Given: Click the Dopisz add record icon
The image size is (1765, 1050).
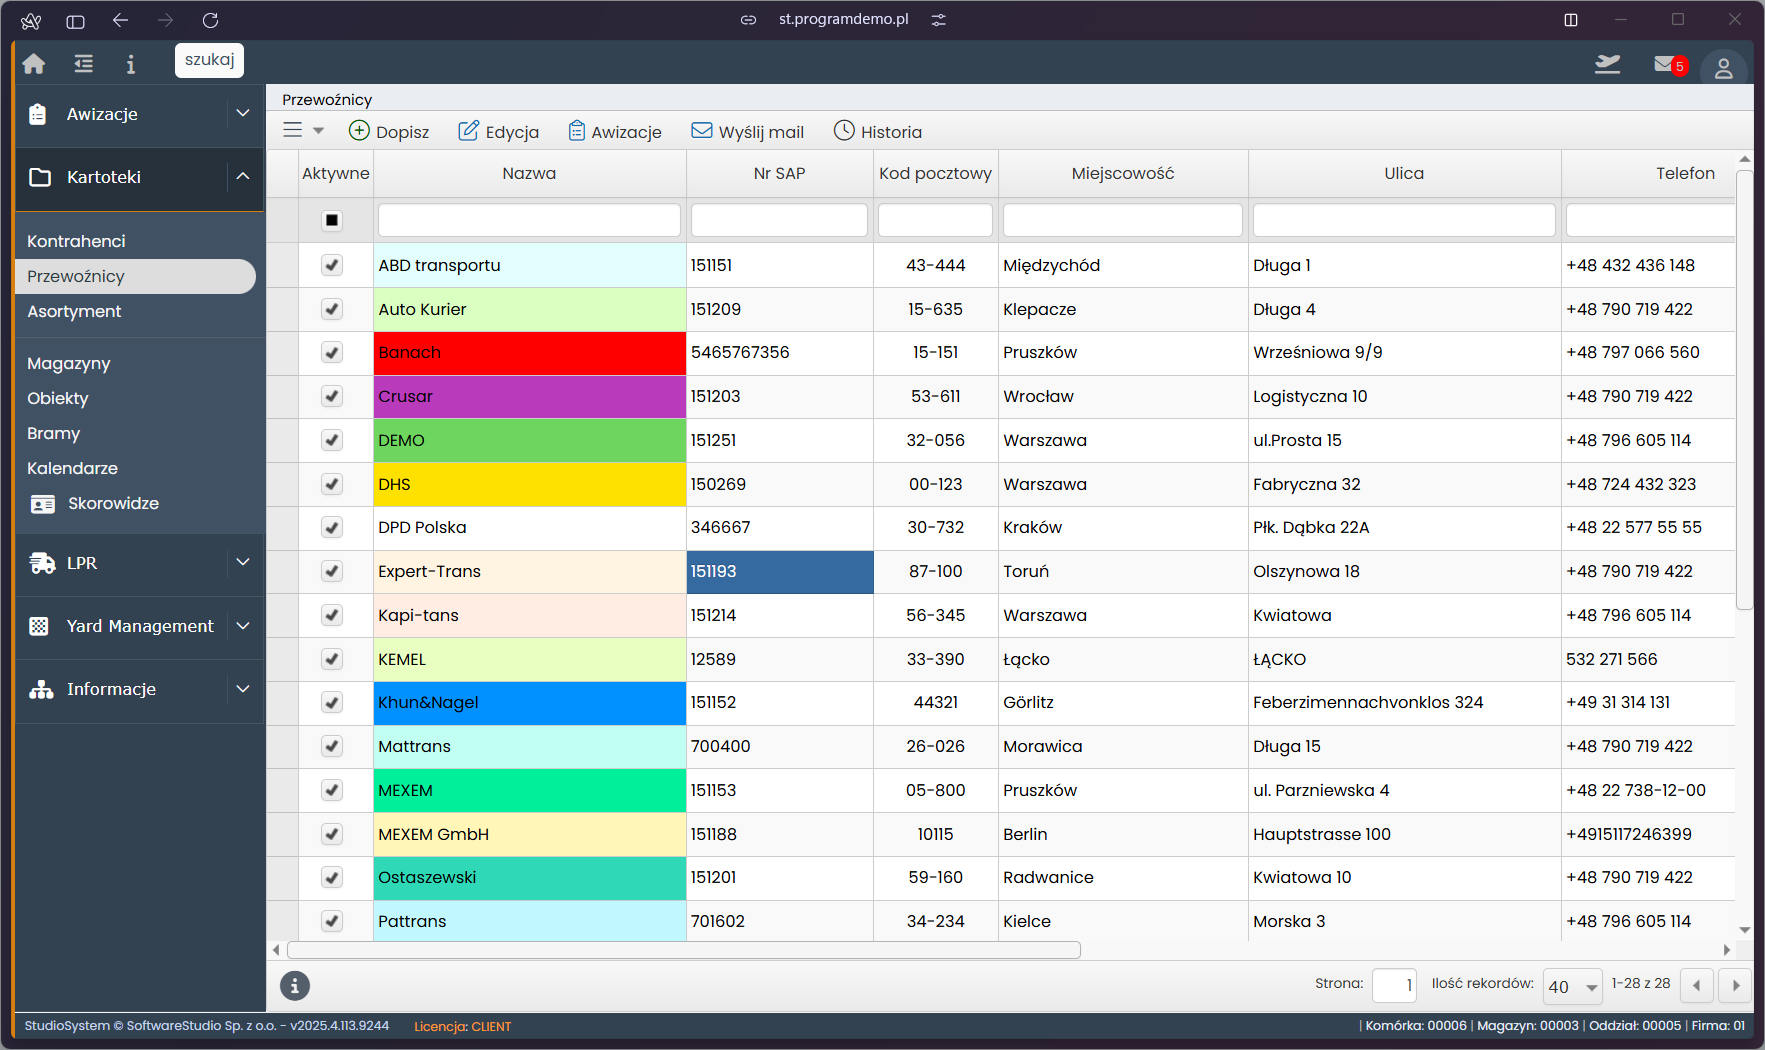Looking at the screenshot, I should (x=359, y=131).
